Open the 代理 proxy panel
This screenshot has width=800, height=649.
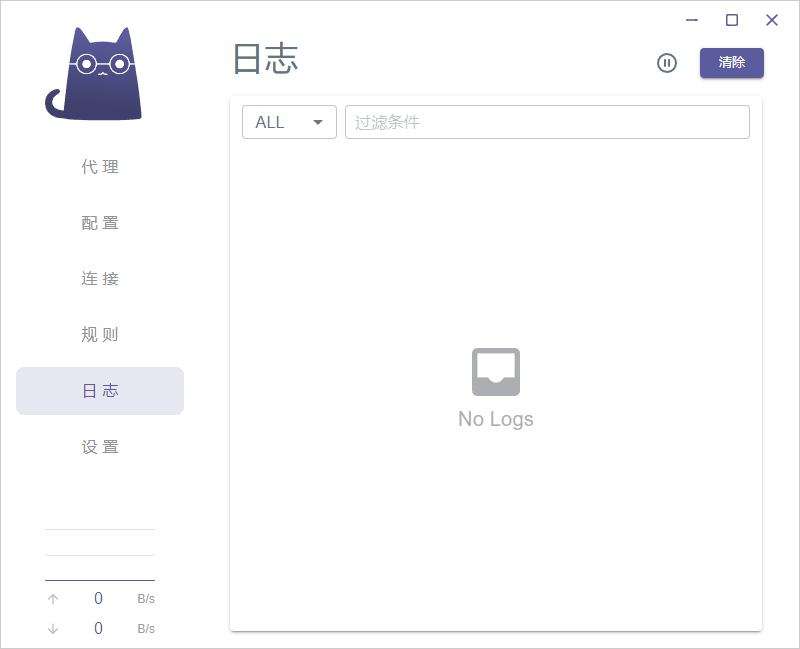point(99,167)
